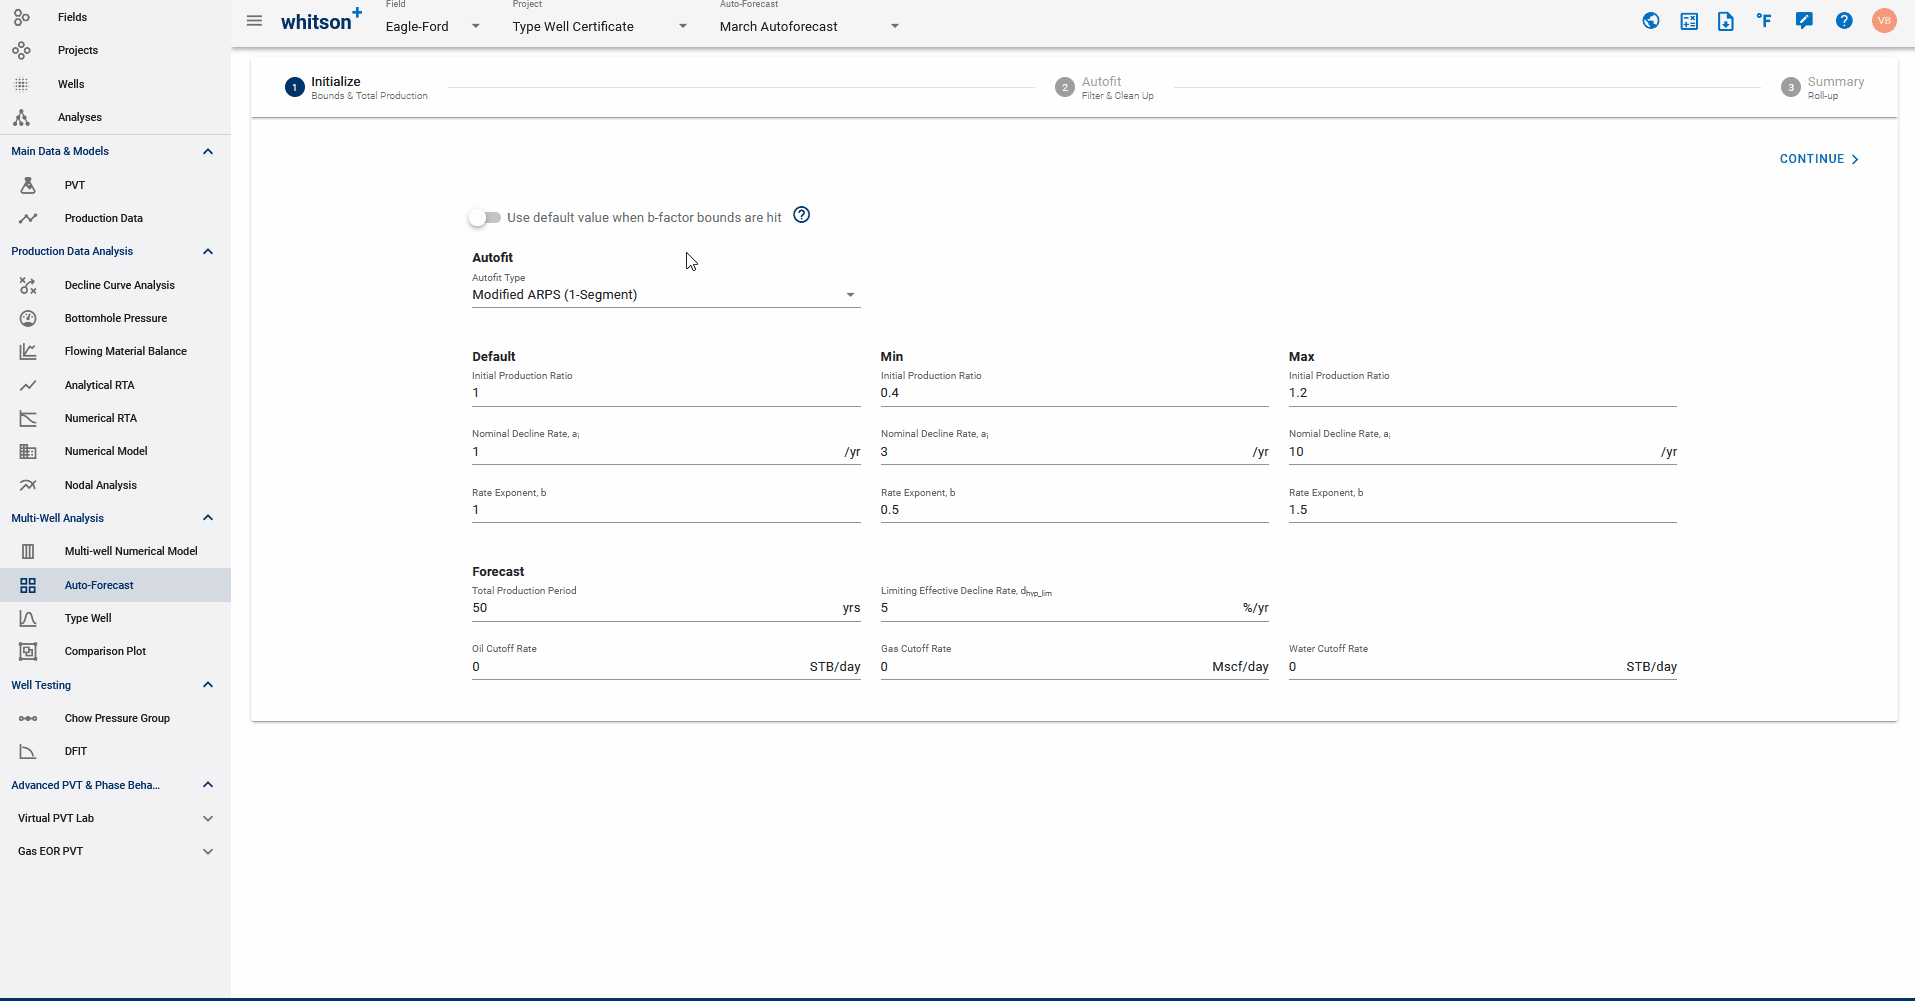Image resolution: width=1915 pixels, height=1001 pixels.
Task: Open Type Well icon in sidebar
Action: (x=28, y=618)
